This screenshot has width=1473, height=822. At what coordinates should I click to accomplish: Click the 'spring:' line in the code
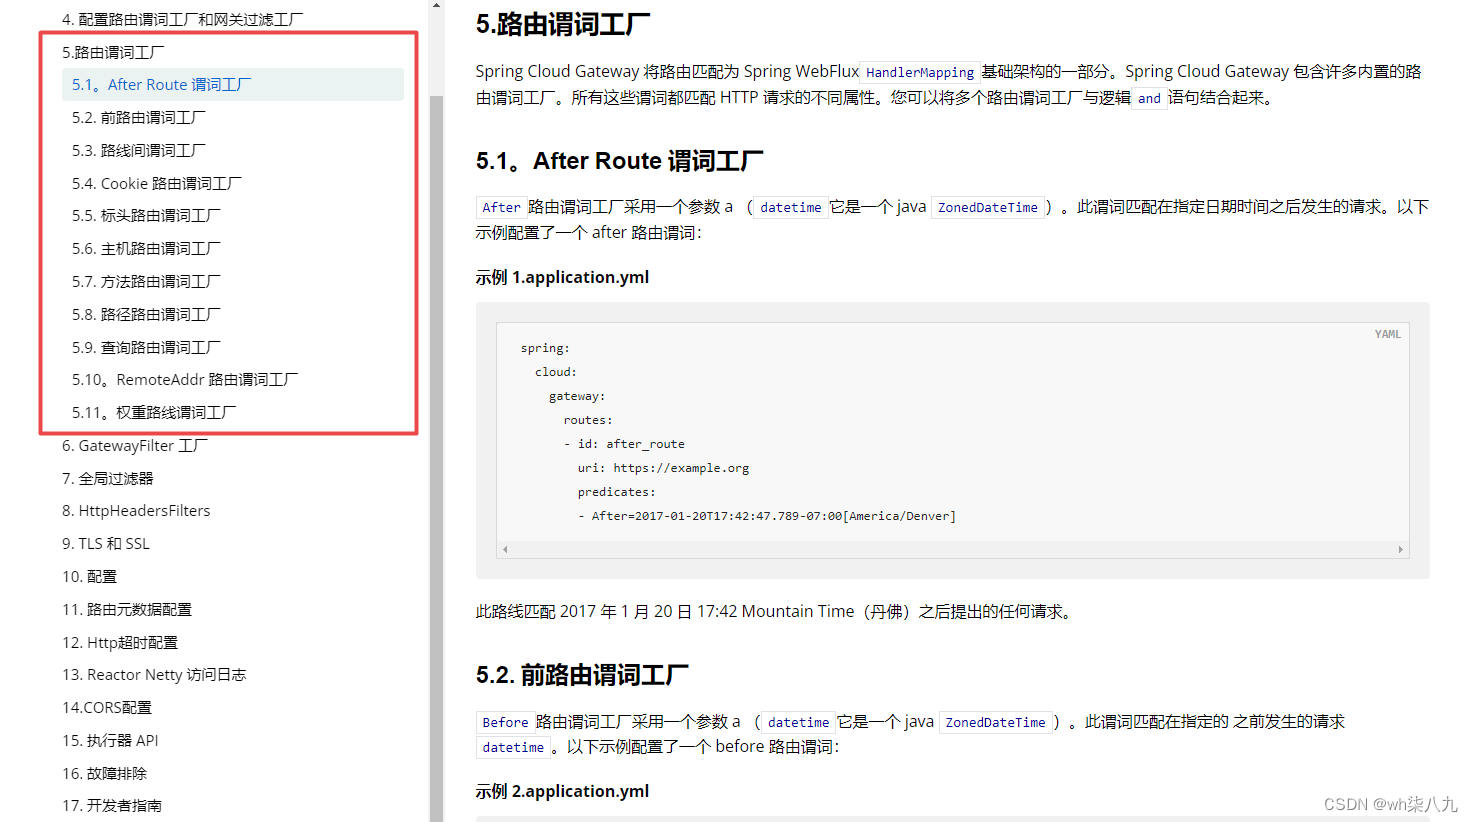coord(545,348)
